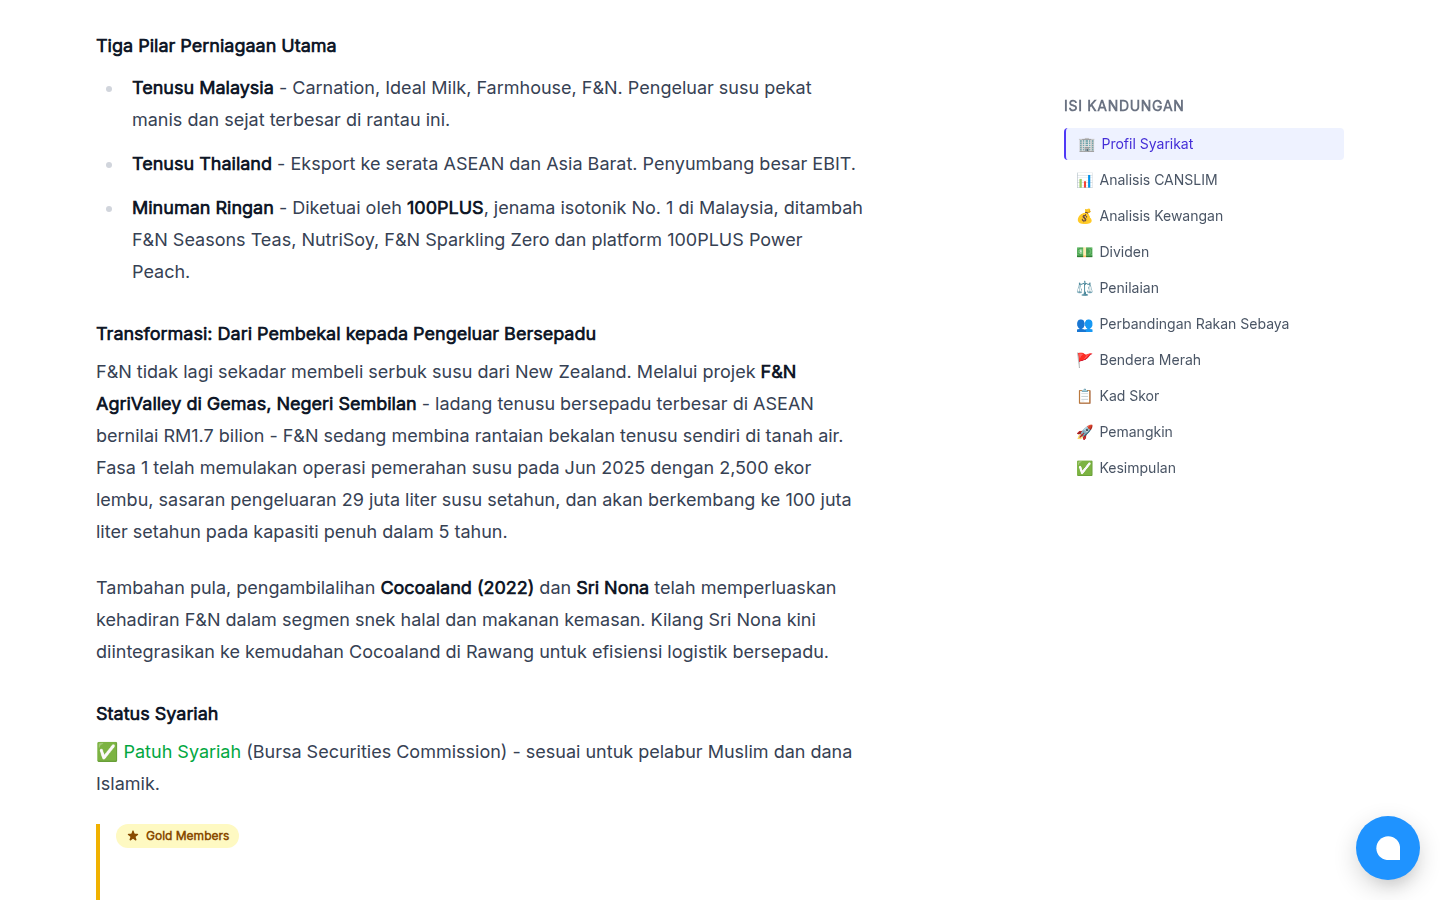
Task: Click the banknote icon beside Dividen
Action: click(x=1084, y=253)
